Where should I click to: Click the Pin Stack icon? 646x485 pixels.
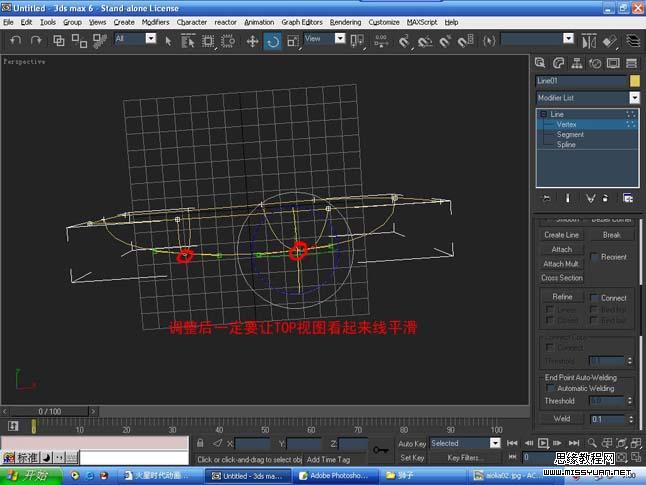(x=546, y=198)
